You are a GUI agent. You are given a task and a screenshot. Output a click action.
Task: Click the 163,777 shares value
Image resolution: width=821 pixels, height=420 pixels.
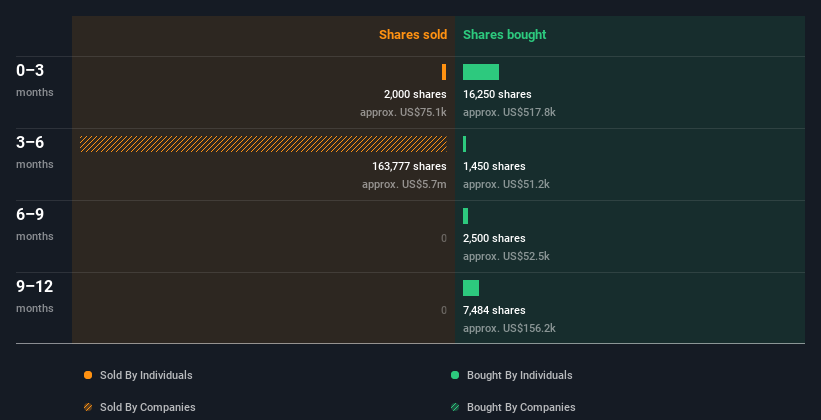point(409,167)
